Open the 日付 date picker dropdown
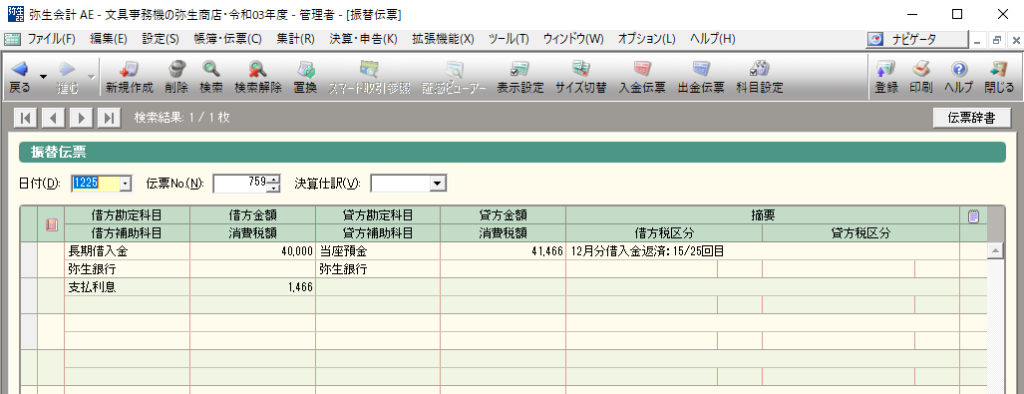 [x=126, y=184]
